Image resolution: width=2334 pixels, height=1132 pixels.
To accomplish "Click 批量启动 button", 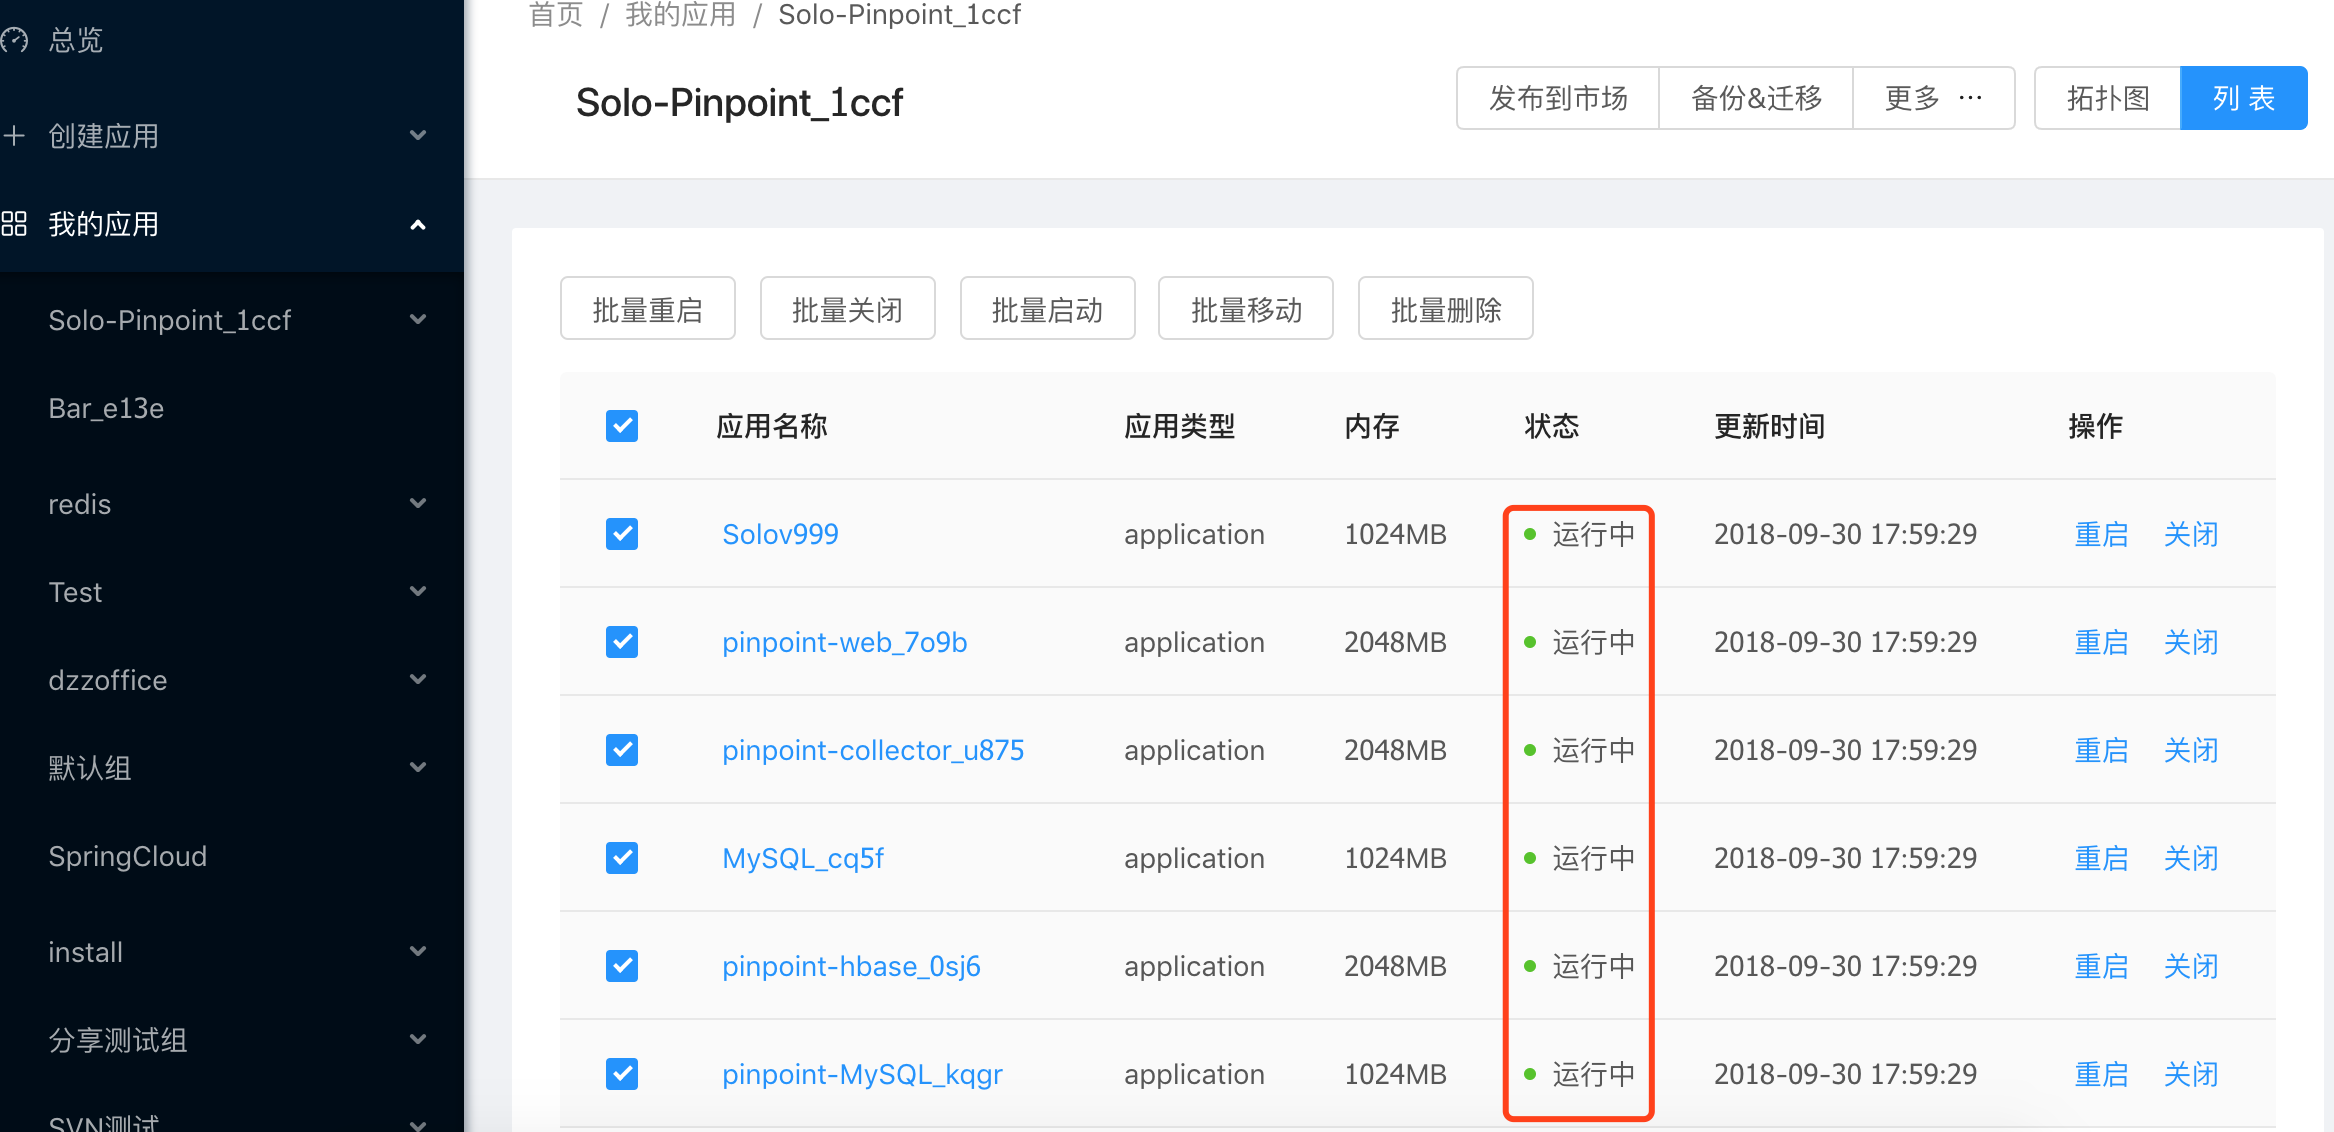I will tap(1048, 309).
